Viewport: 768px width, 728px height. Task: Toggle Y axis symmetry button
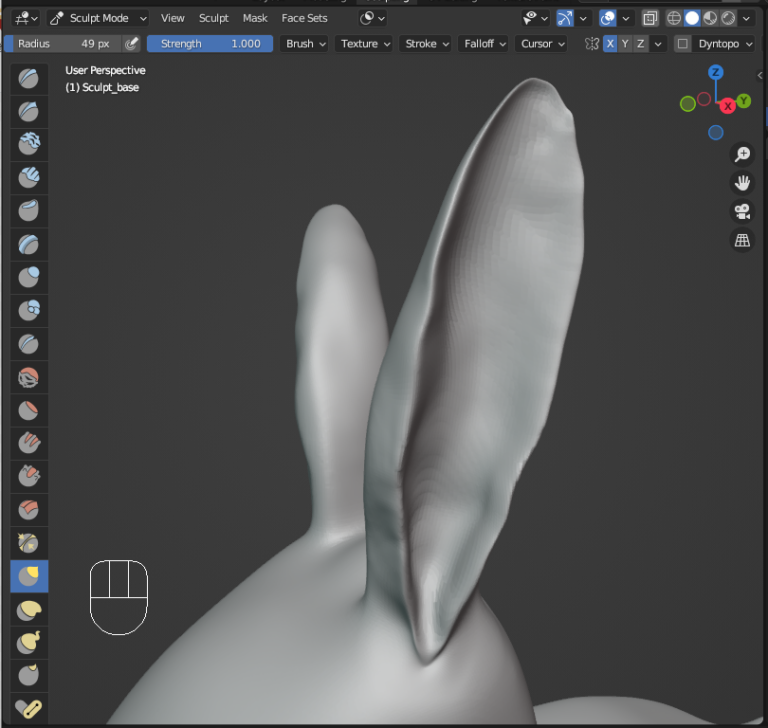tap(625, 44)
